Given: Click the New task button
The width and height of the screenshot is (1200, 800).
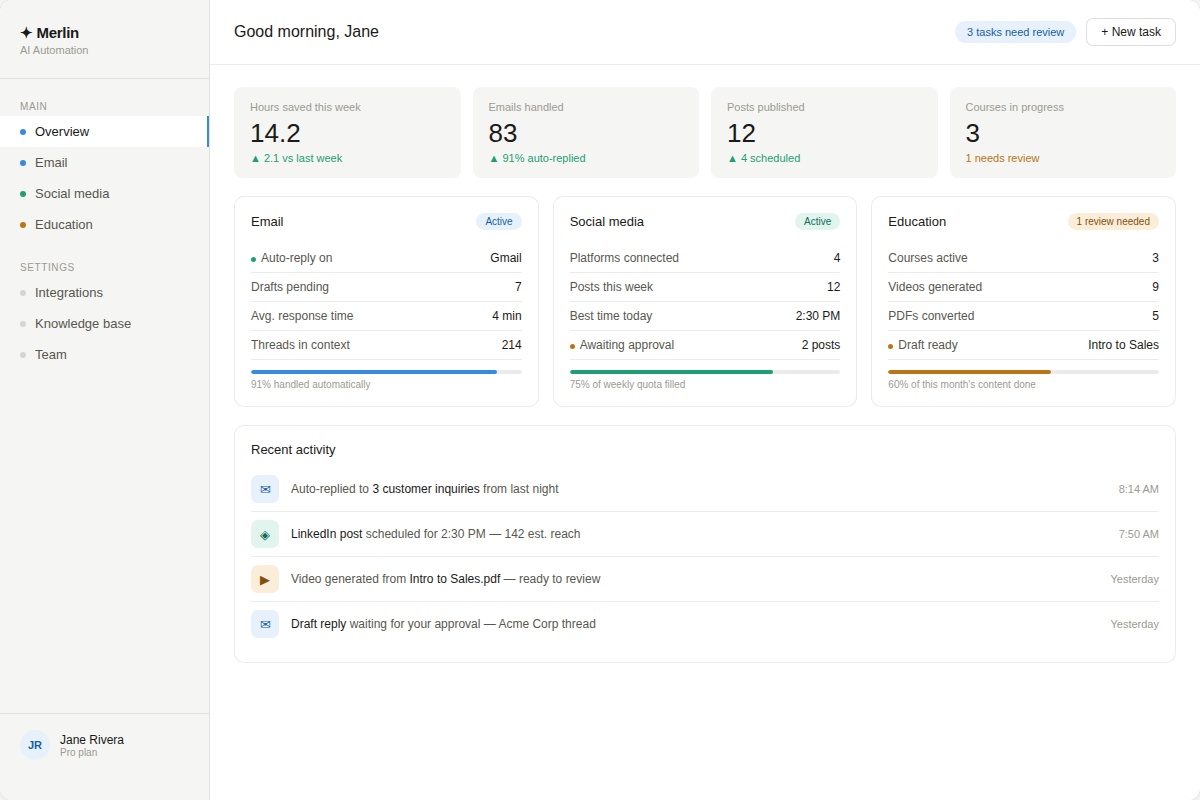Looking at the screenshot, I should [x=1130, y=31].
